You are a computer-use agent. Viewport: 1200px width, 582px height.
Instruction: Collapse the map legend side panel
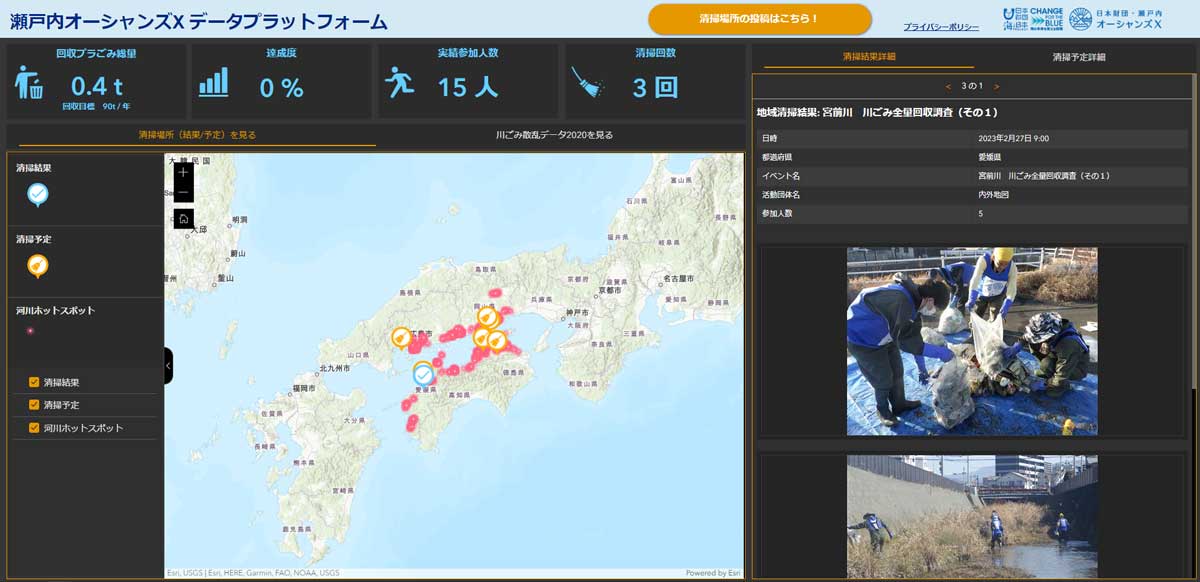168,366
